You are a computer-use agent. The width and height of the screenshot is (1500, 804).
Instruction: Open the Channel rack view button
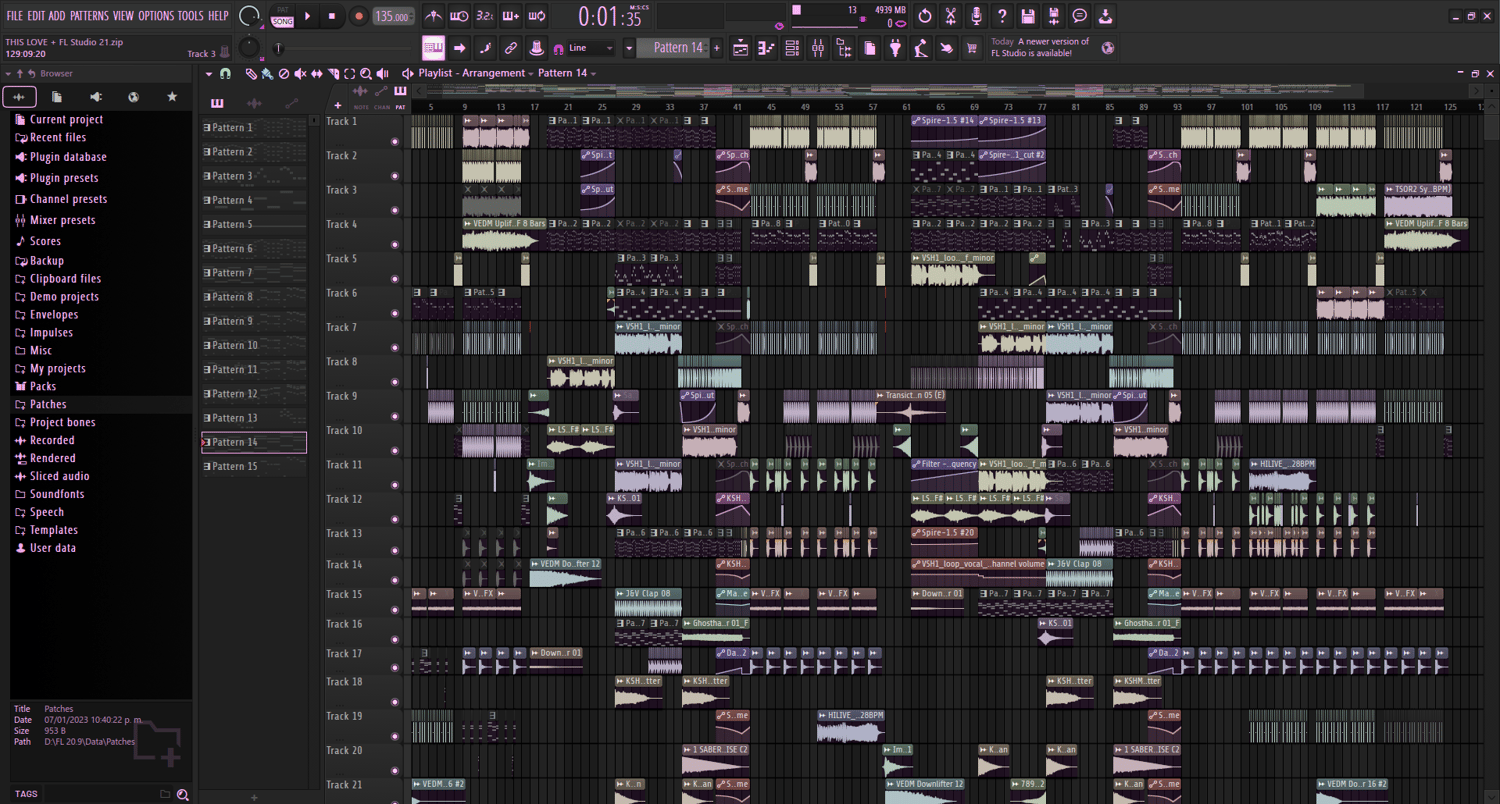[792, 48]
